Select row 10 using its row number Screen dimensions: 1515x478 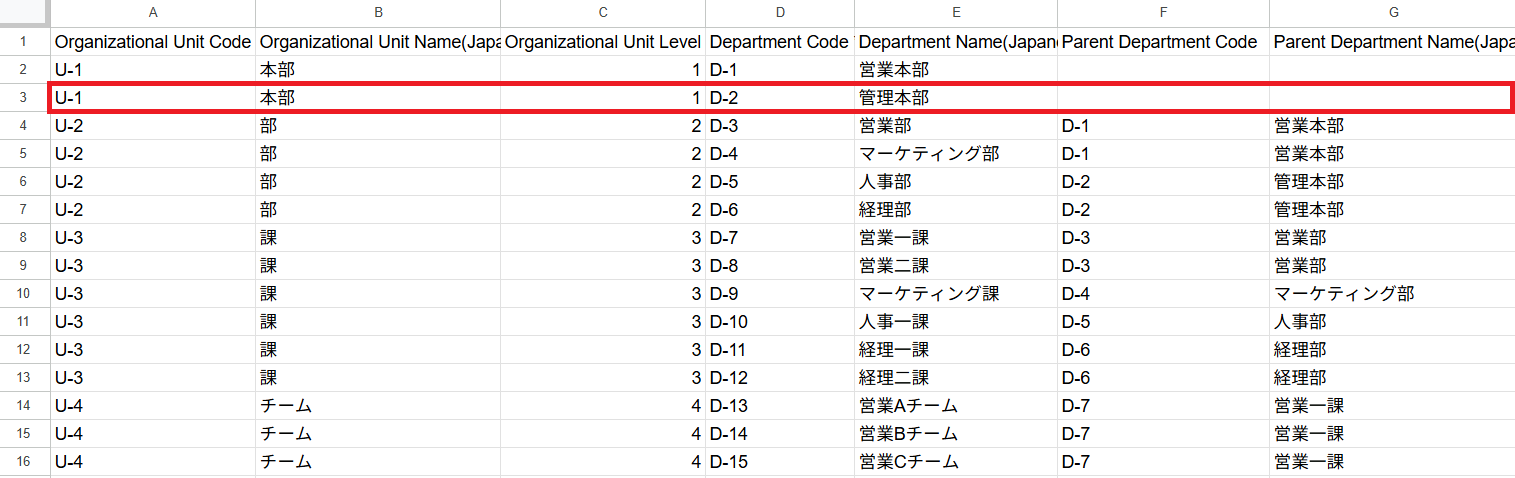tap(24, 294)
